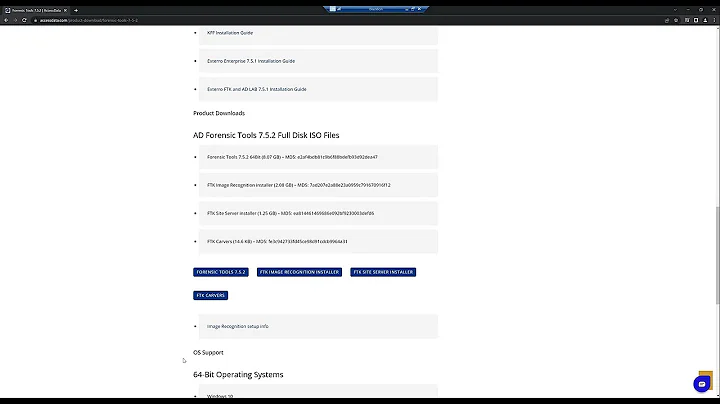
Task: Click the FTK SITE SERVER INSTALLER button
Action: 383,272
